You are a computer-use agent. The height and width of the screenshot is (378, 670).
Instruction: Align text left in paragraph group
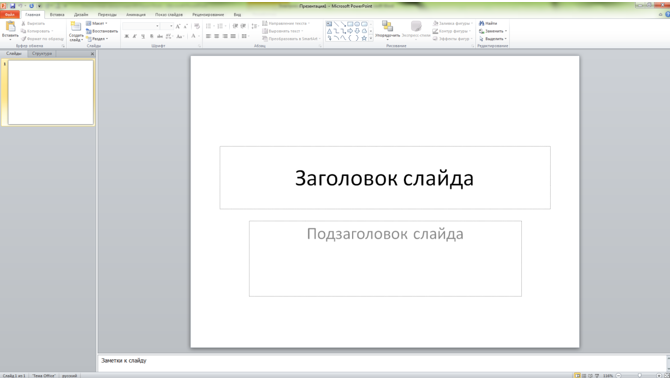pyautogui.click(x=208, y=36)
